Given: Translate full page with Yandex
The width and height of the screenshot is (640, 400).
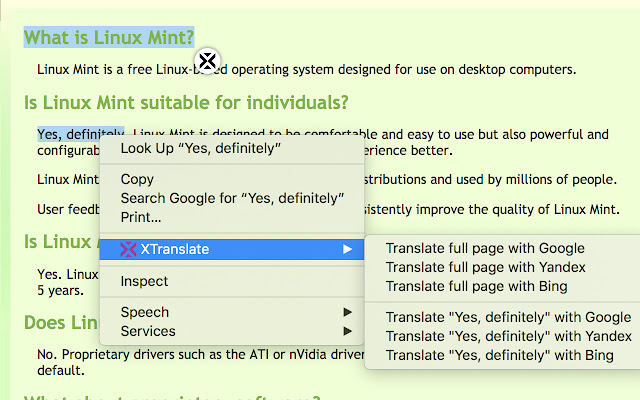Looking at the screenshot, I should coord(485,267).
